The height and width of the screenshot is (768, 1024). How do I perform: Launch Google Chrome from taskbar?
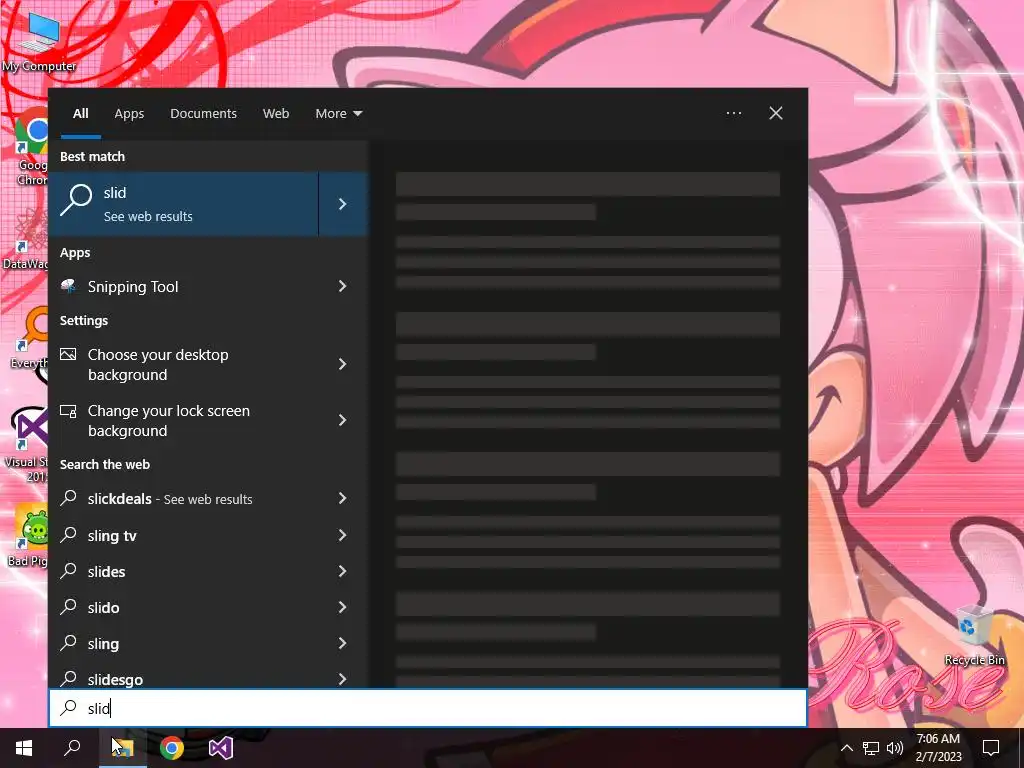(x=172, y=748)
